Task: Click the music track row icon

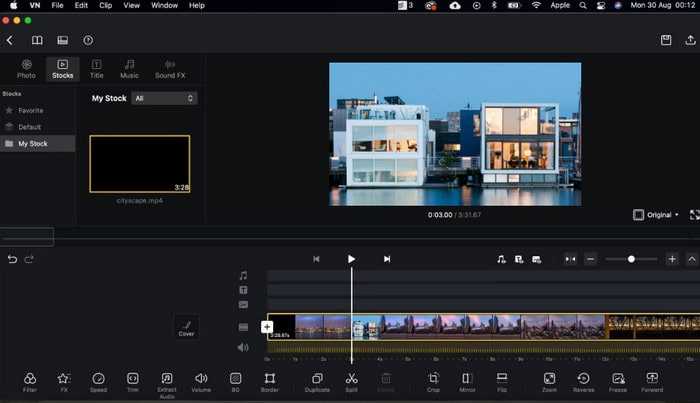Action: click(243, 276)
